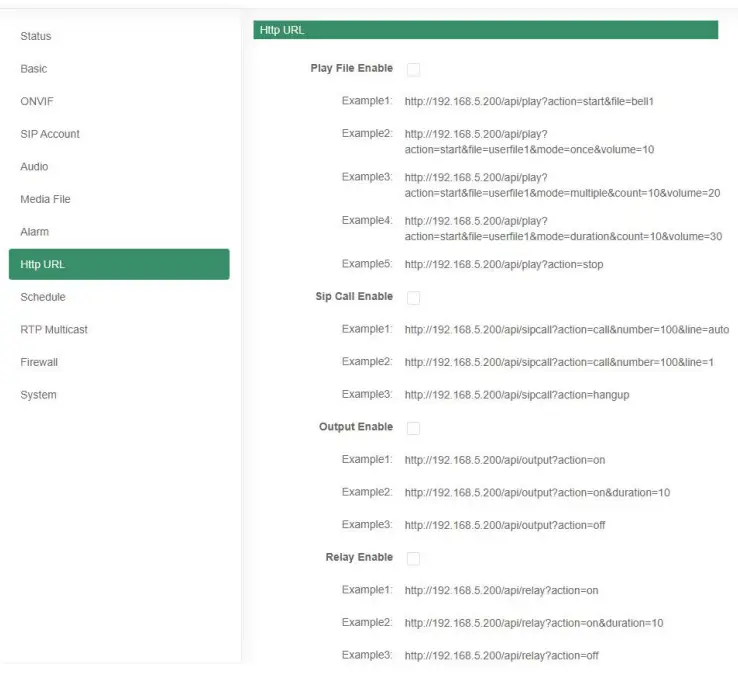
Task: Enable the Play File Enable checkbox
Action: [x=413, y=69]
